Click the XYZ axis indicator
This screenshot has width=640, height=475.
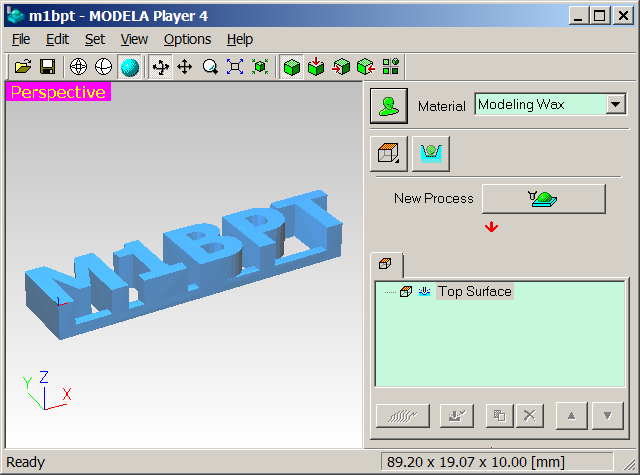(x=46, y=391)
